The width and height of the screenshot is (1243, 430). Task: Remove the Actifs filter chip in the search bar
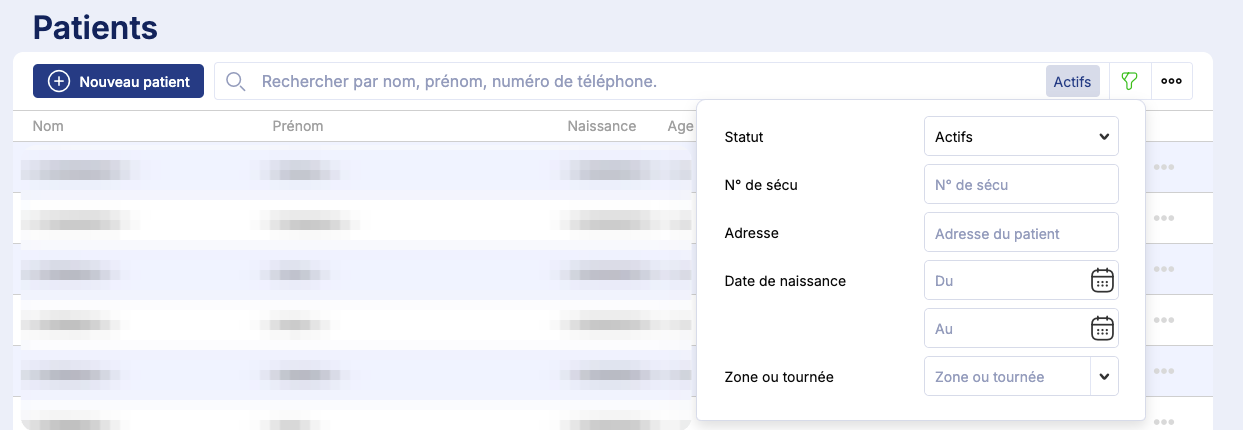(x=1072, y=81)
